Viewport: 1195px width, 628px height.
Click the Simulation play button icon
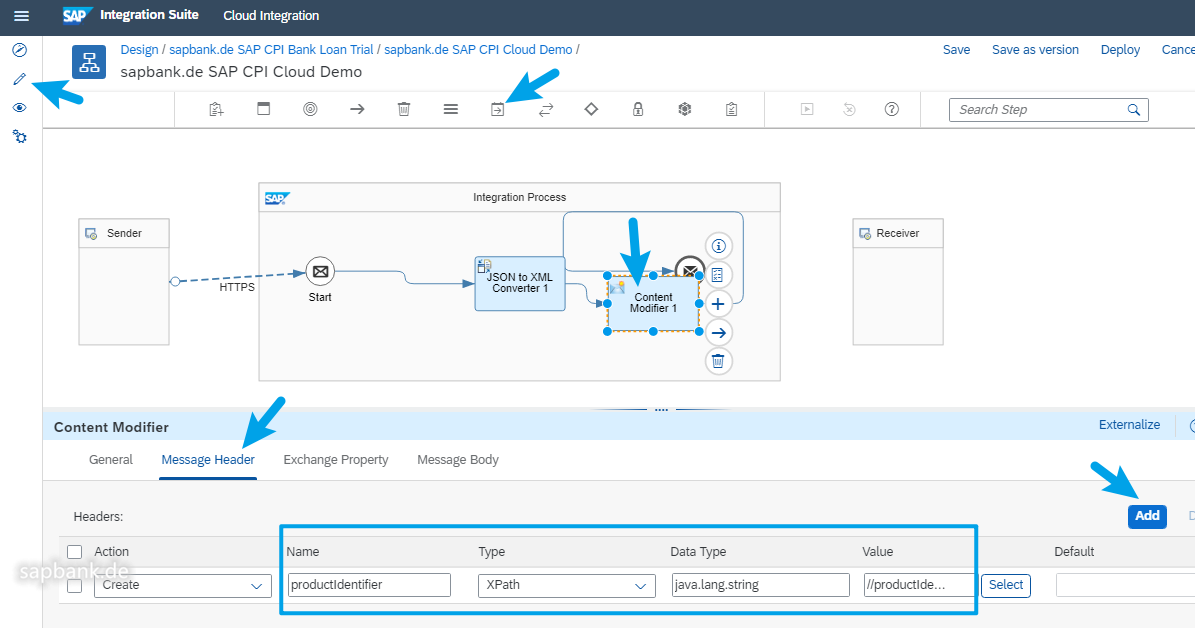pos(807,109)
